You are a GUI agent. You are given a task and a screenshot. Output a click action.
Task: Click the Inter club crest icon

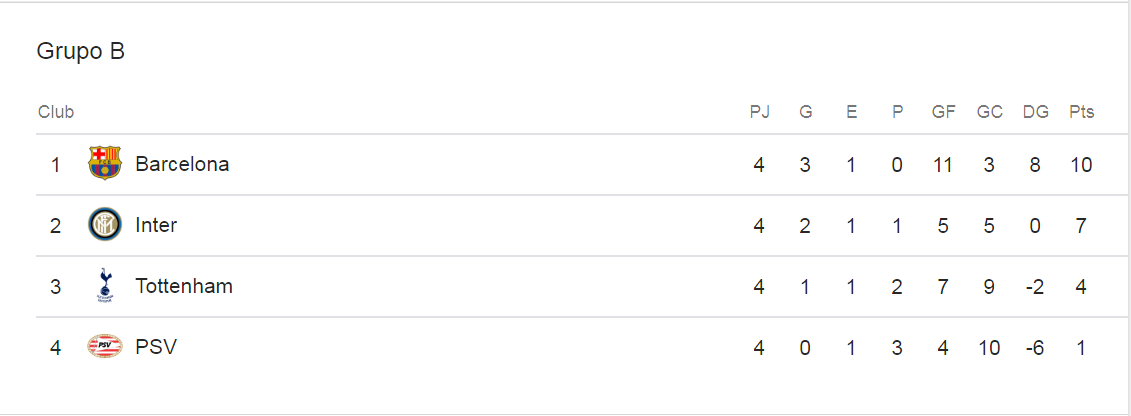point(104,225)
